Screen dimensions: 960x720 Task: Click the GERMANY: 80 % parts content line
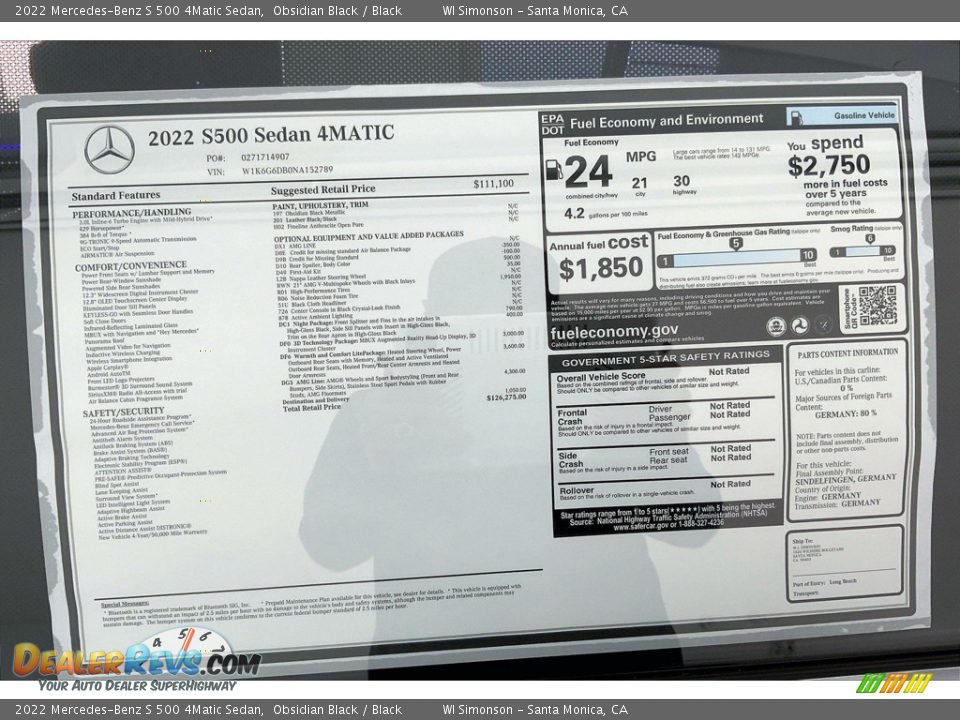pyautogui.click(x=846, y=414)
